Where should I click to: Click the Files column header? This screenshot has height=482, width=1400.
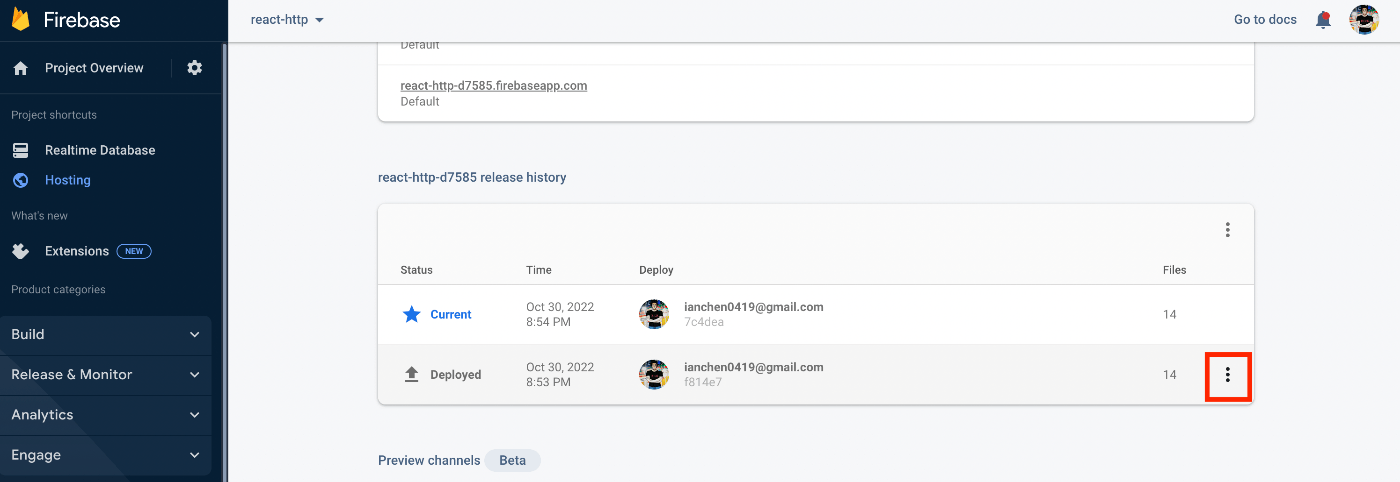[x=1175, y=270]
